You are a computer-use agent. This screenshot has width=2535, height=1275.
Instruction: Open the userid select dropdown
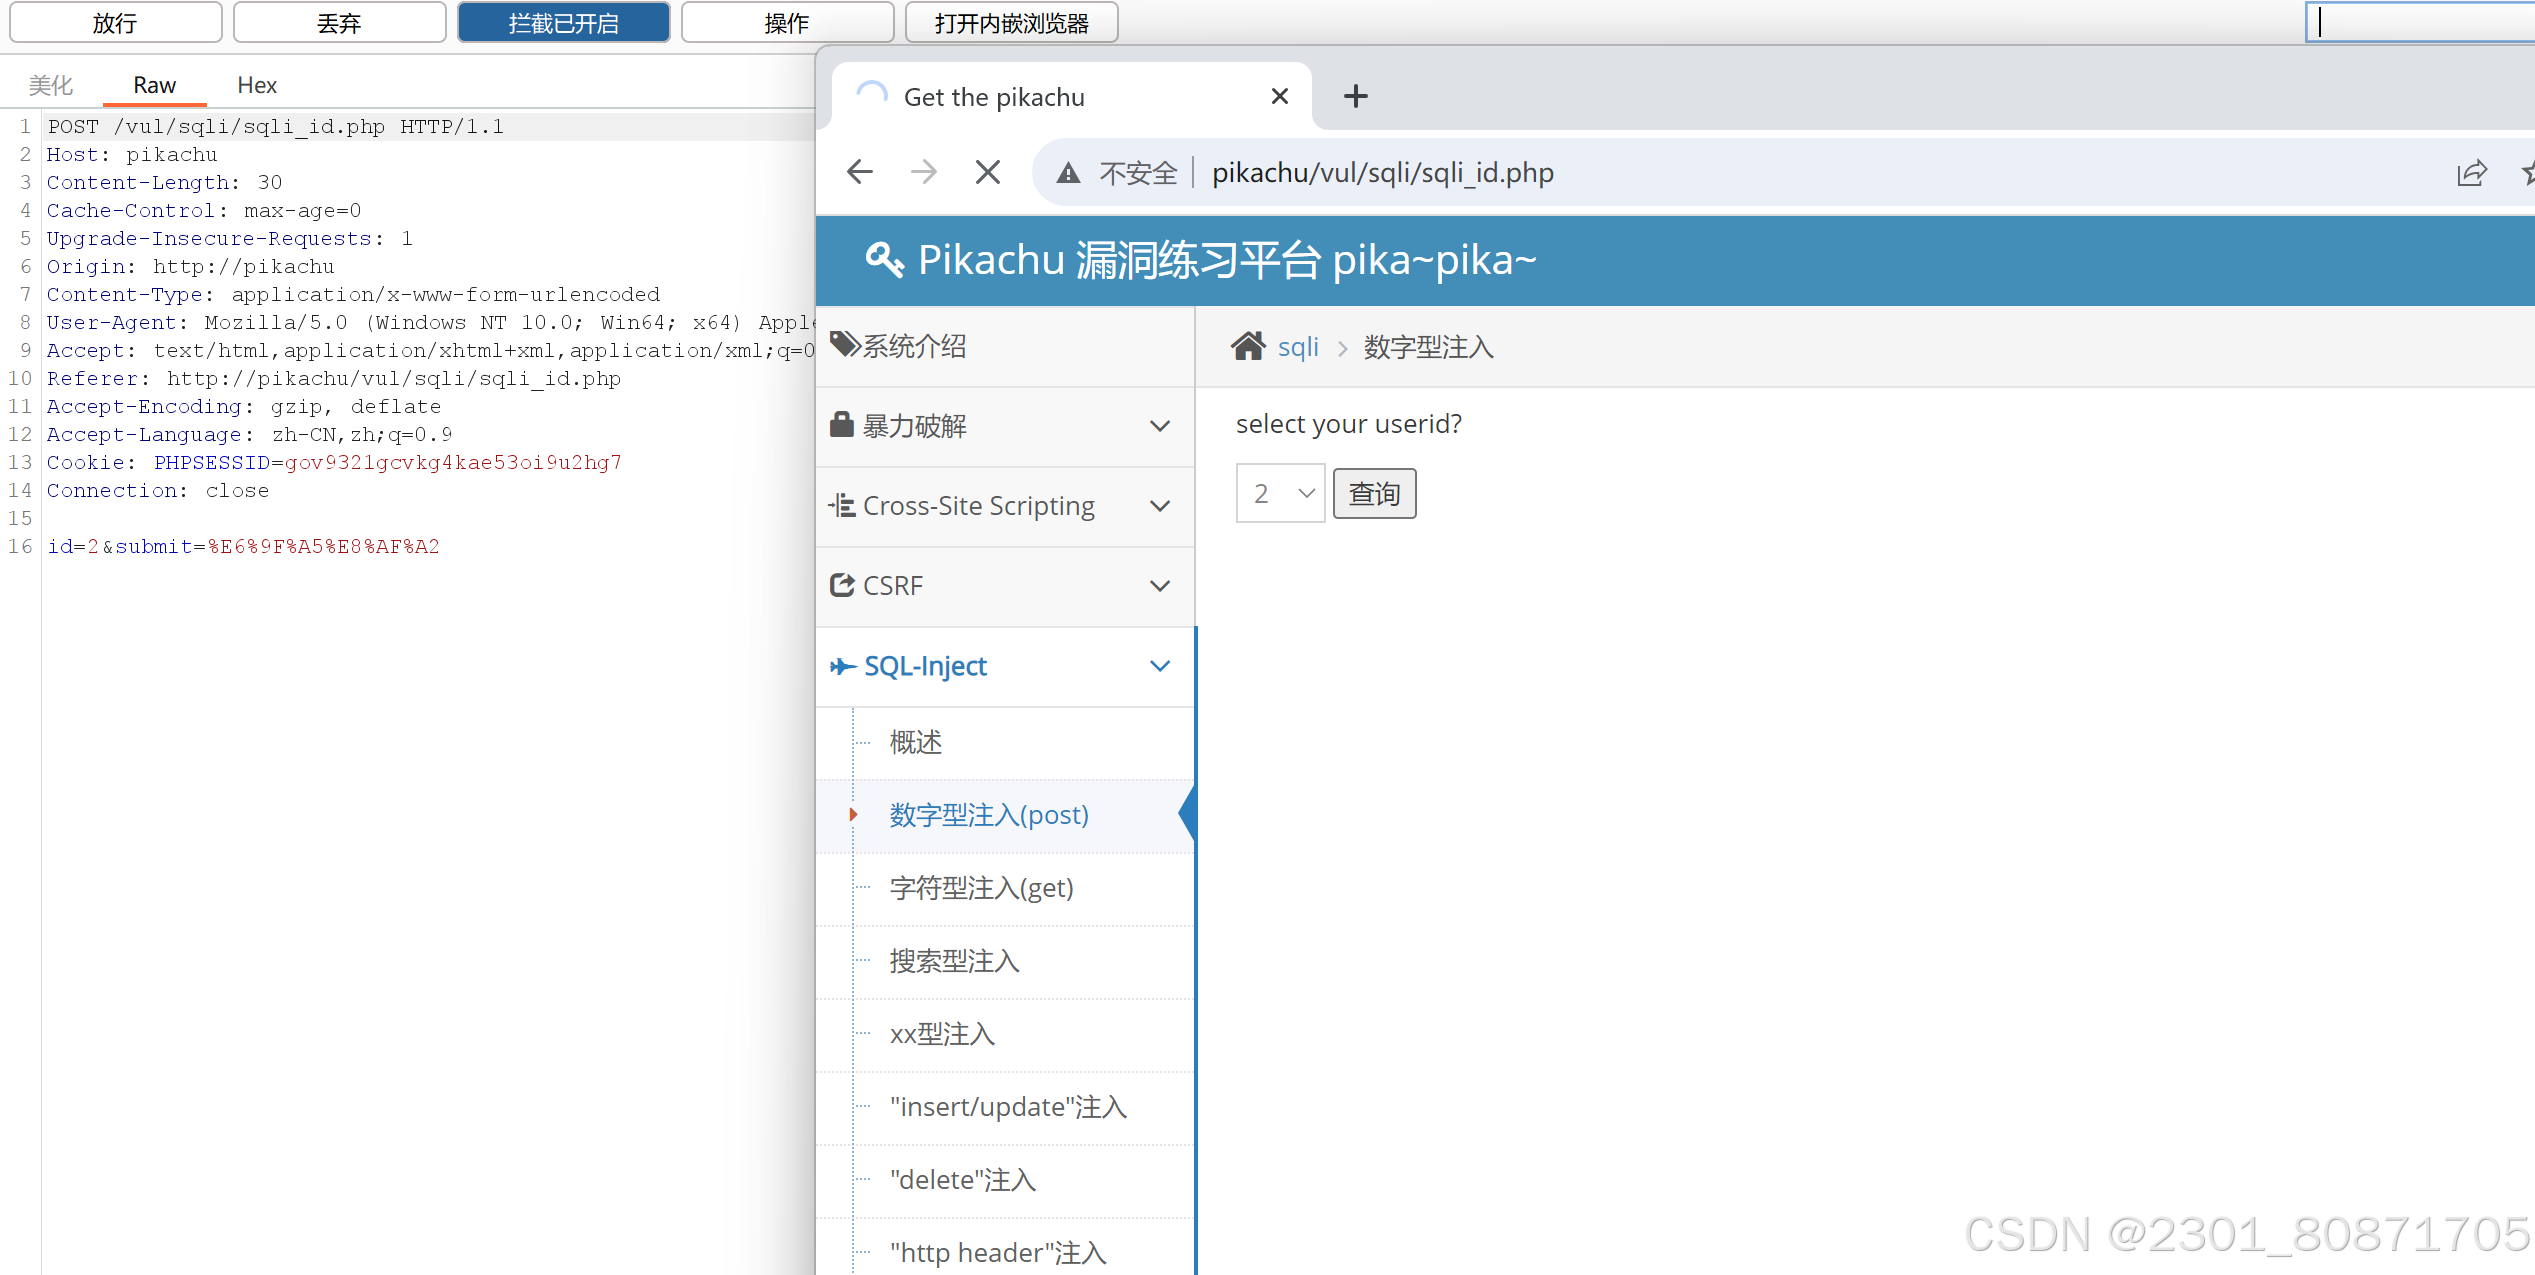click(x=1280, y=493)
